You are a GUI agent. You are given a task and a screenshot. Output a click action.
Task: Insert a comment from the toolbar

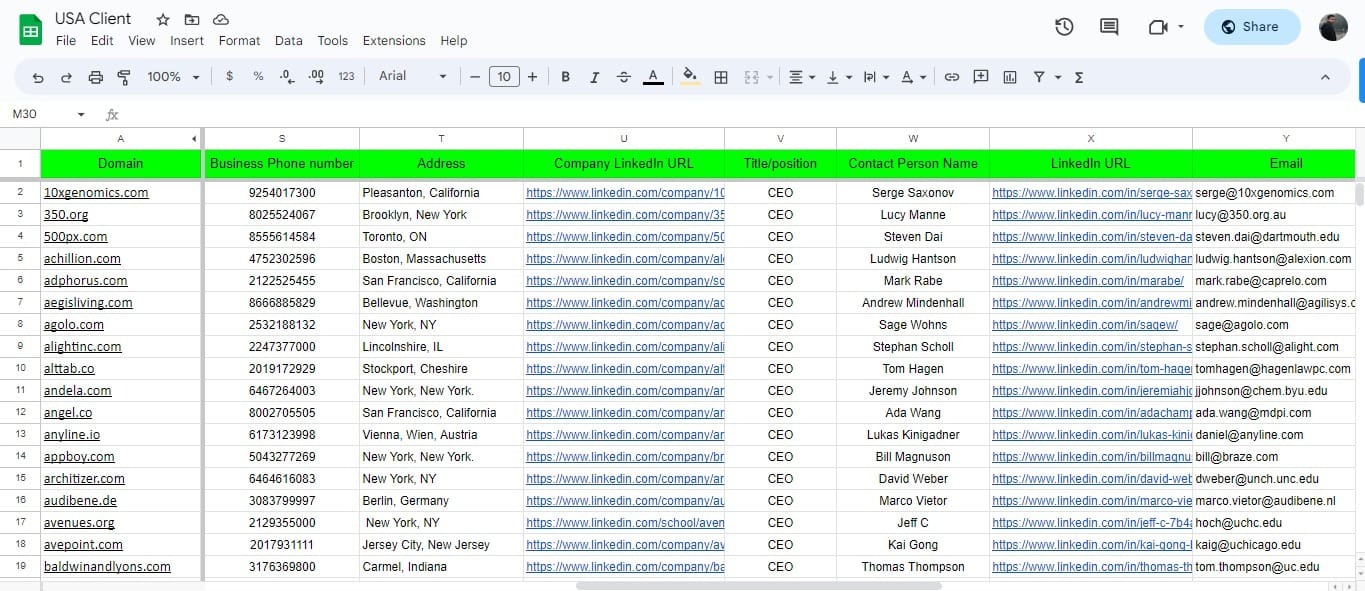(981, 77)
